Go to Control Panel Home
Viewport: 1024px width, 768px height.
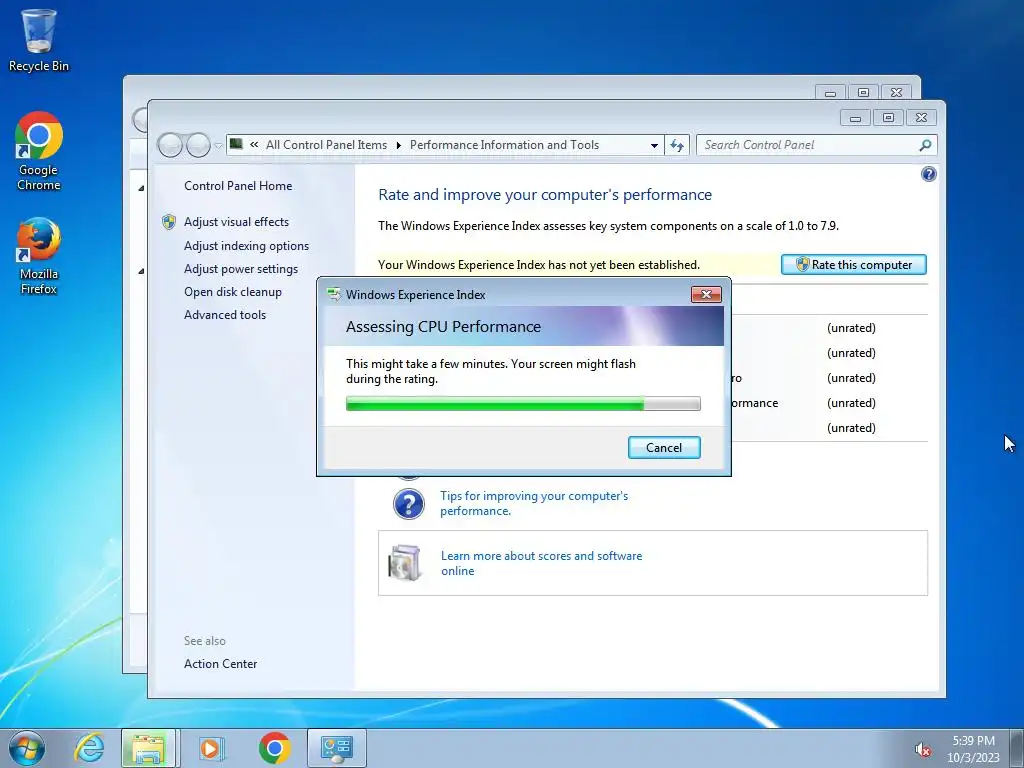238,186
